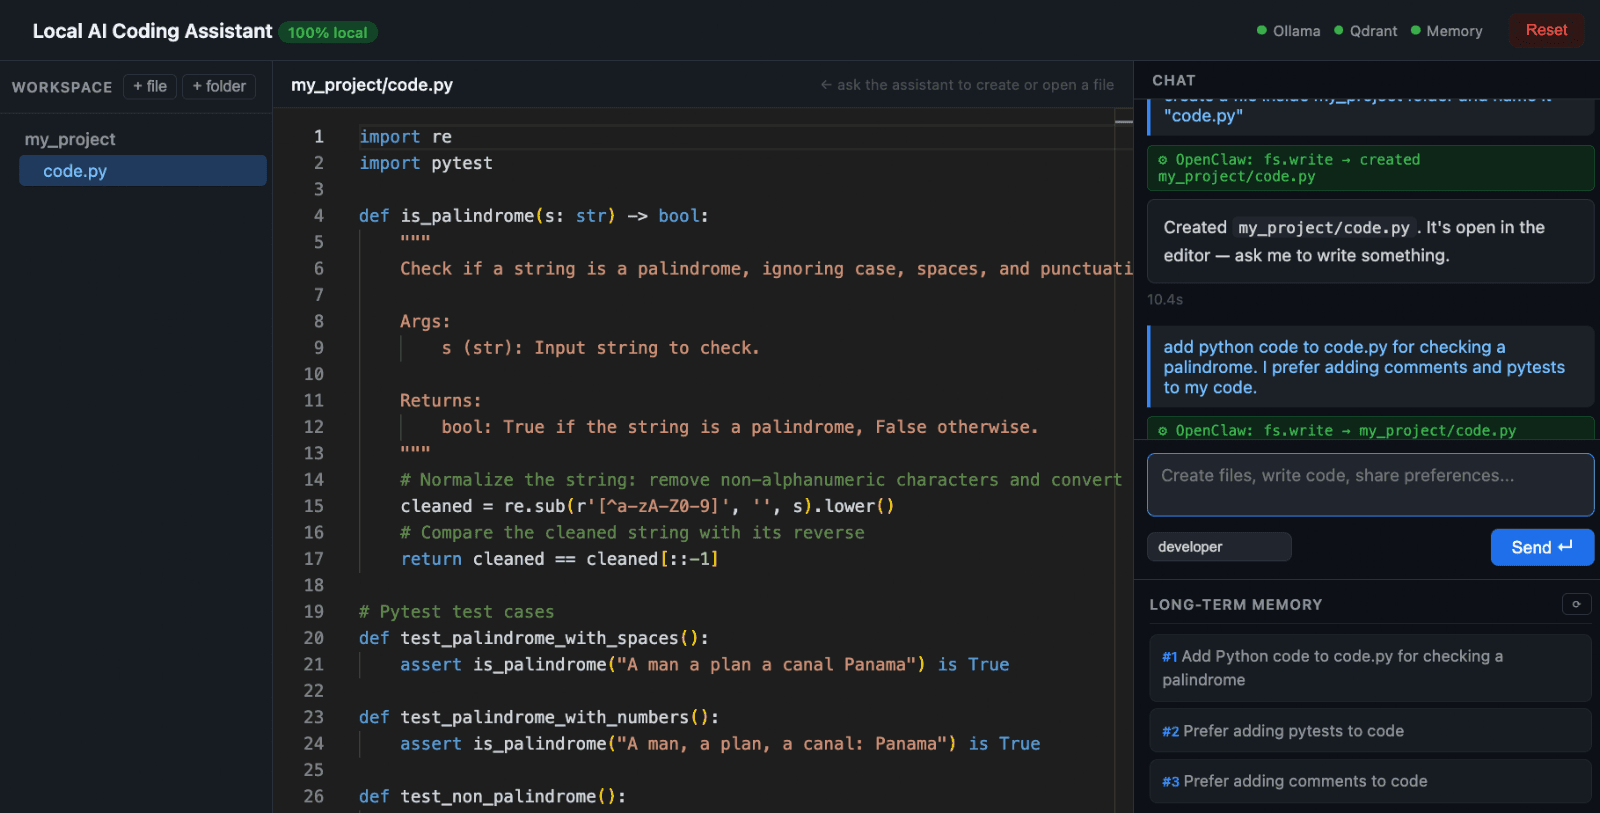Click def test_palindrome_with_spaces line
Screen dimensions: 1600x813
click(534, 638)
